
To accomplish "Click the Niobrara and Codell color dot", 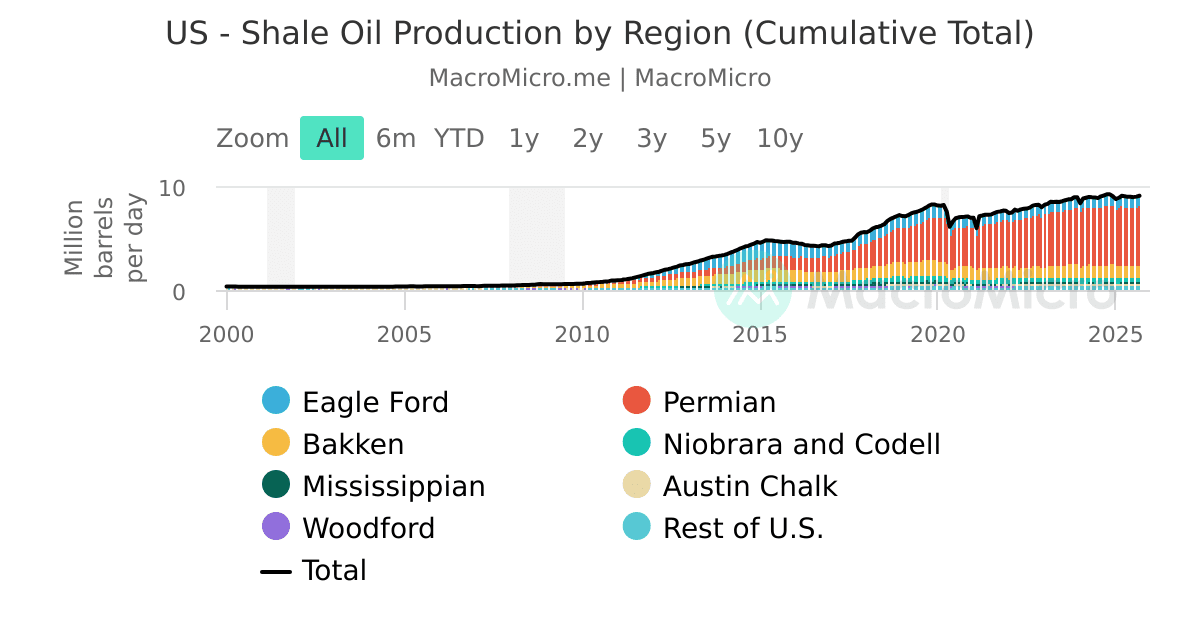I will pos(635,444).
